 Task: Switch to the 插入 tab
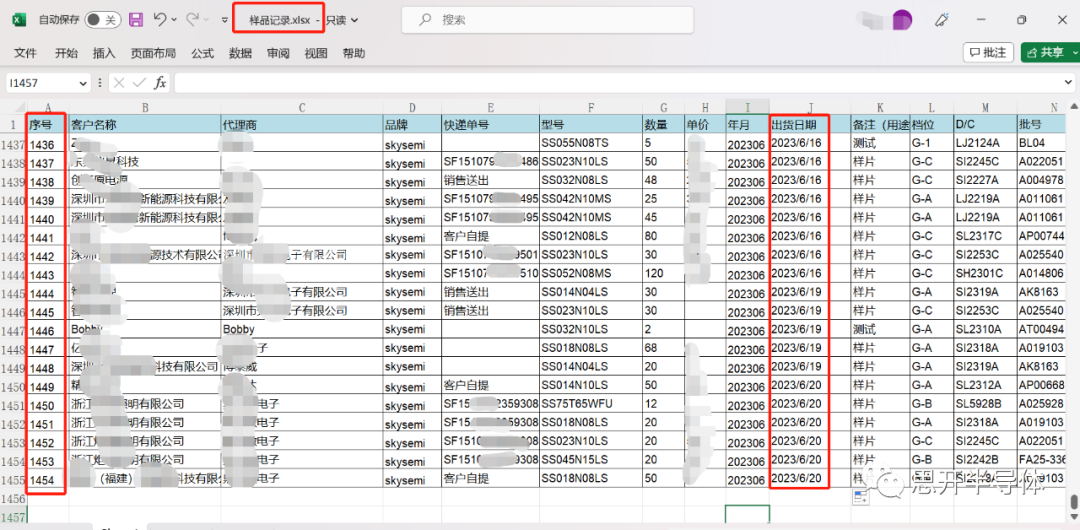click(104, 53)
